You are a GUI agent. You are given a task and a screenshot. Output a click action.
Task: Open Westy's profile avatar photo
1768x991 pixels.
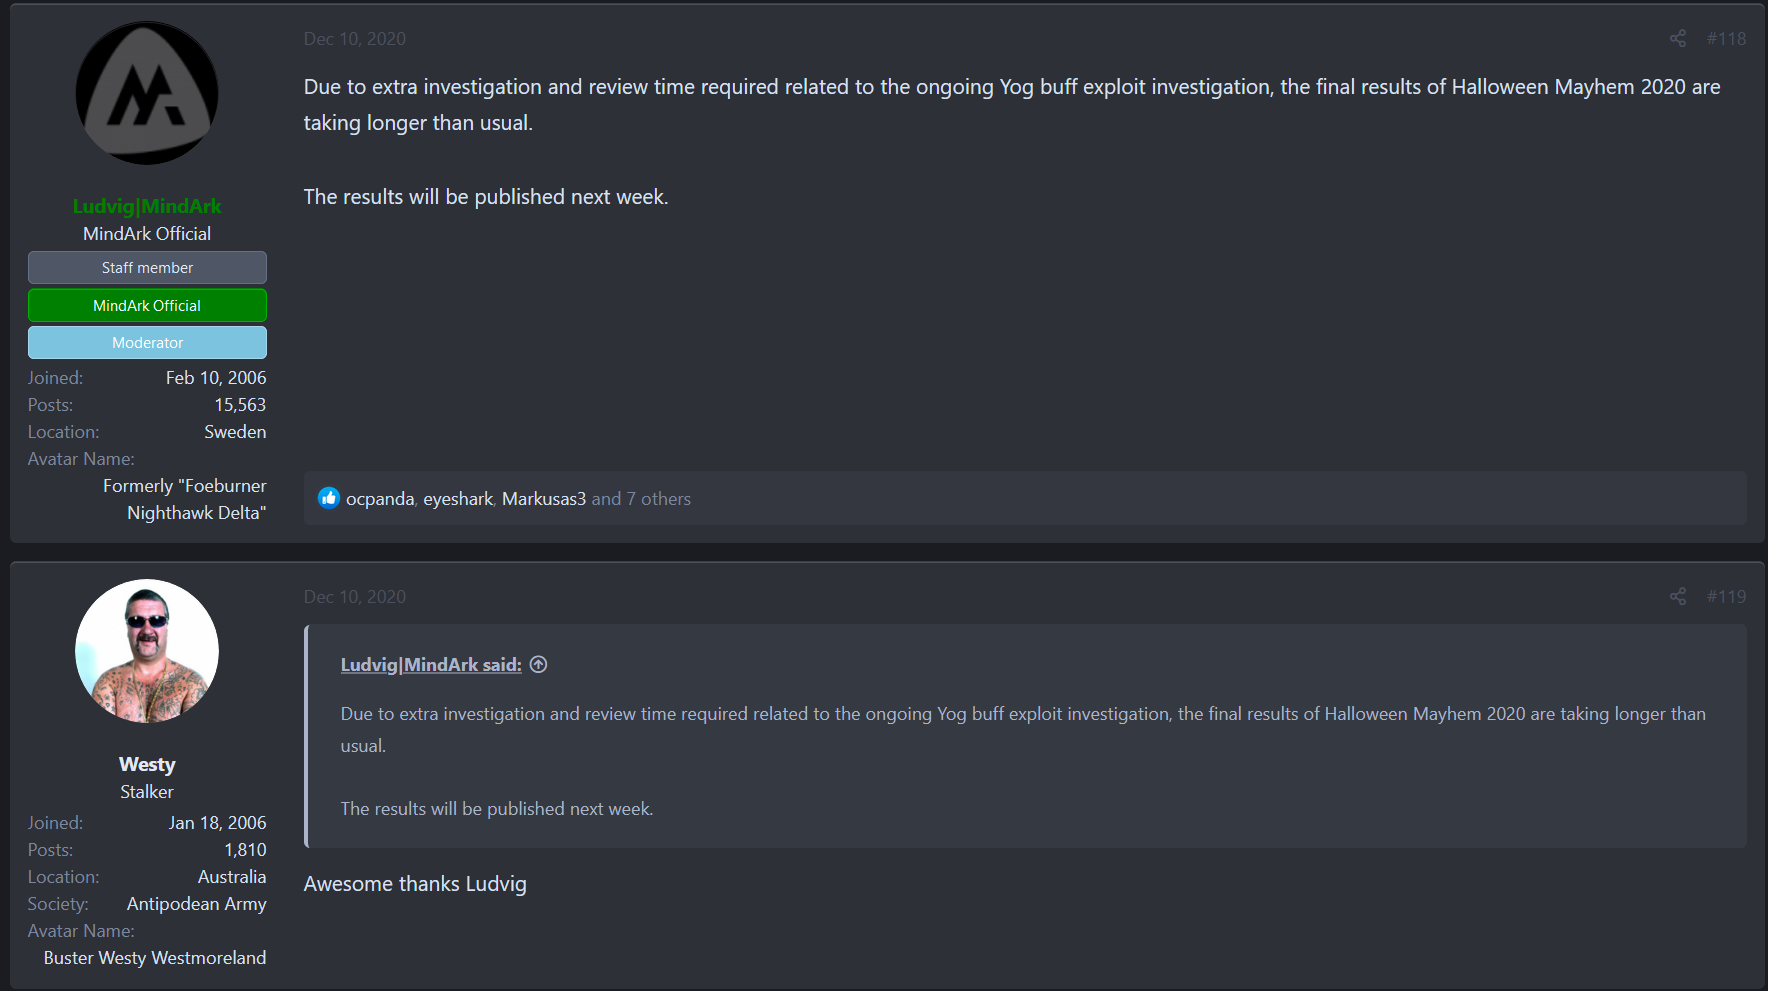[147, 651]
